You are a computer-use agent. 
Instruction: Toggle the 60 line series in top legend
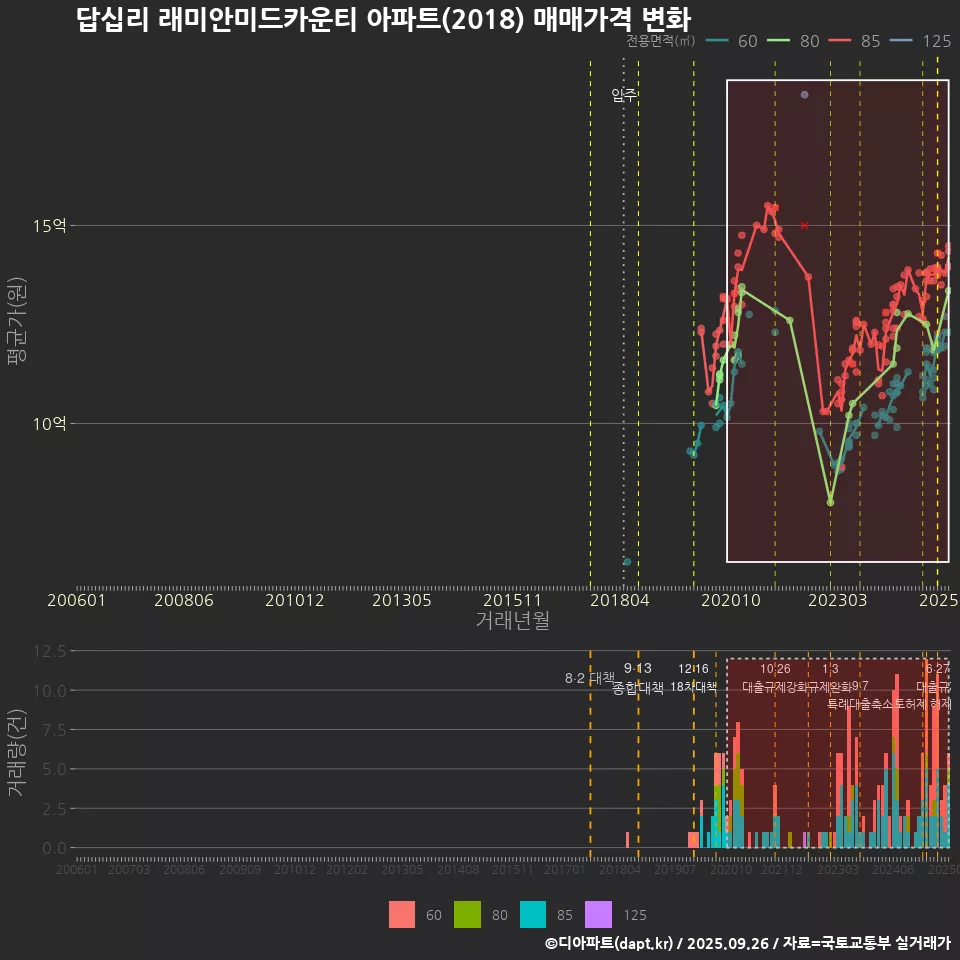tap(731, 41)
